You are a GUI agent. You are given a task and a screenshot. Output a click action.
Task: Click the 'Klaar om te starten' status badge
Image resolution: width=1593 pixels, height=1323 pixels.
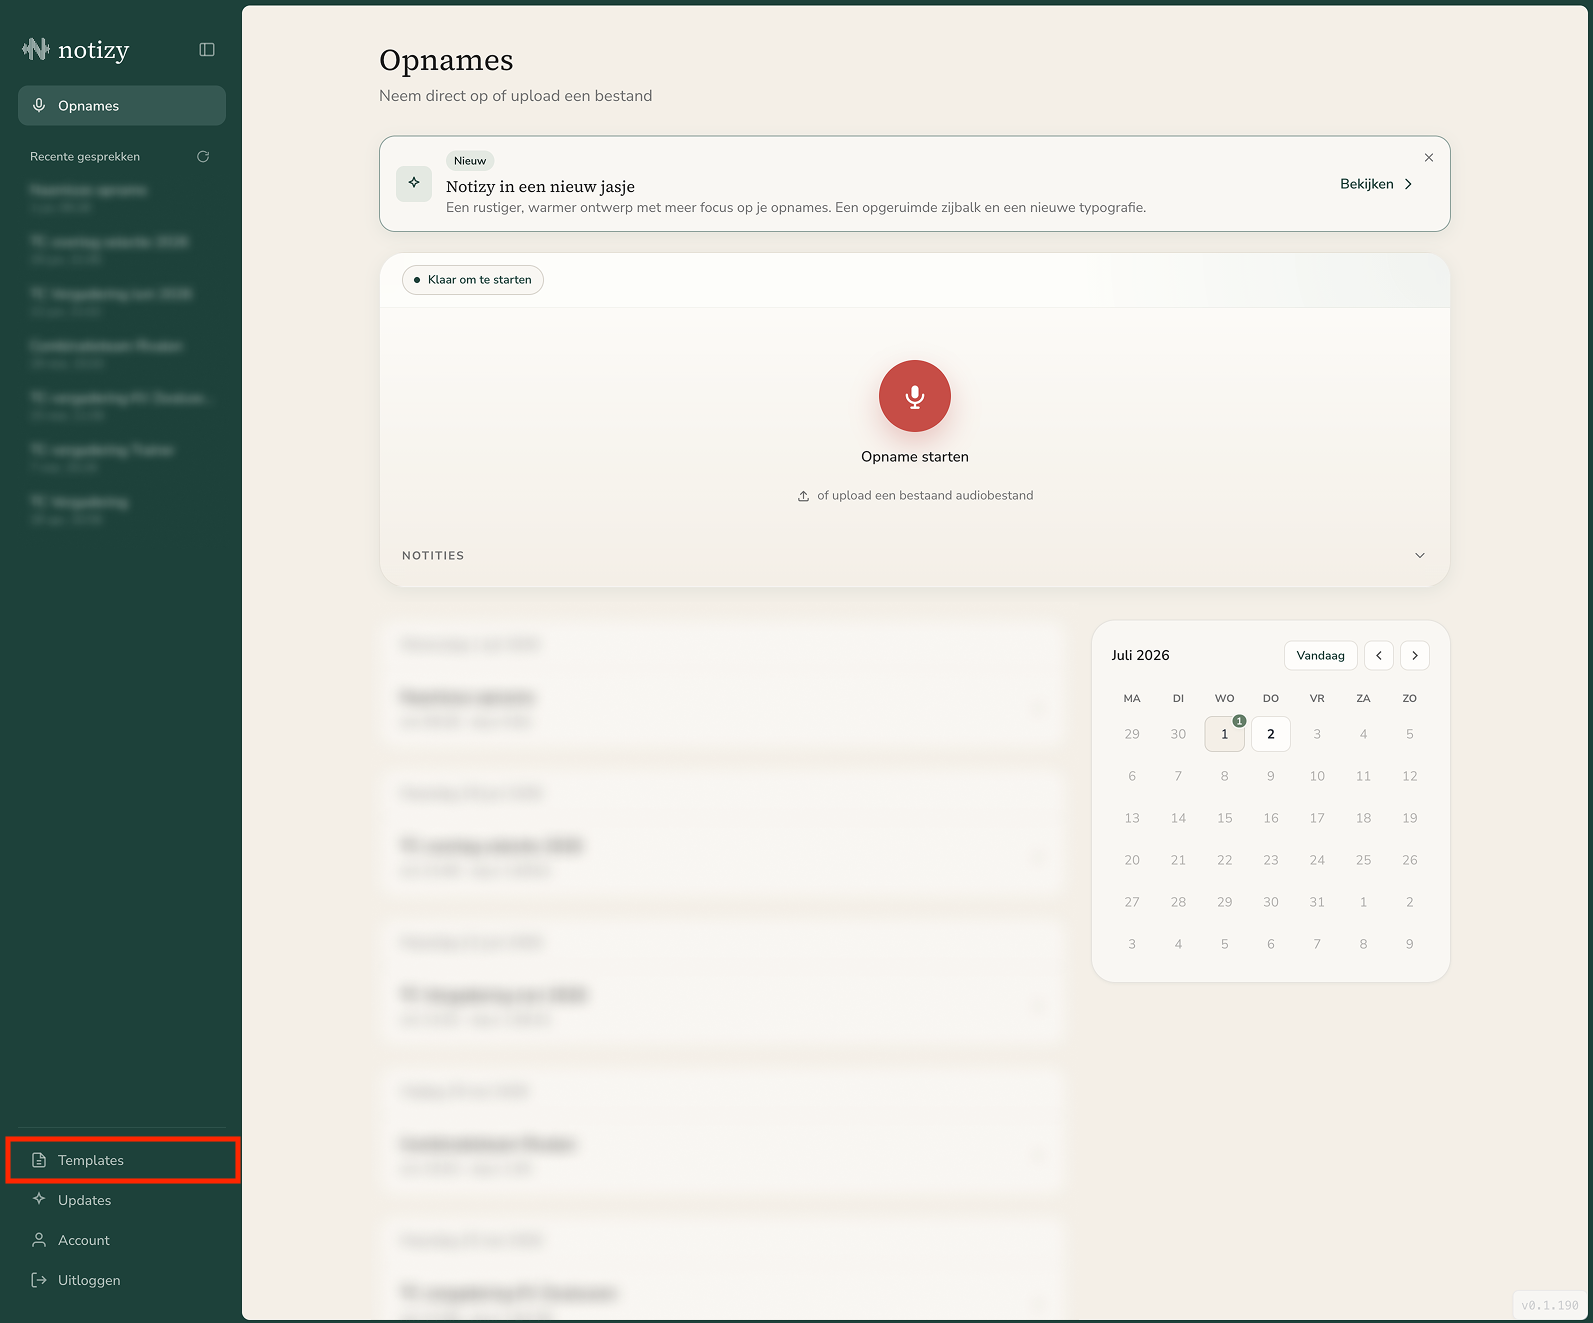pyautogui.click(x=473, y=280)
